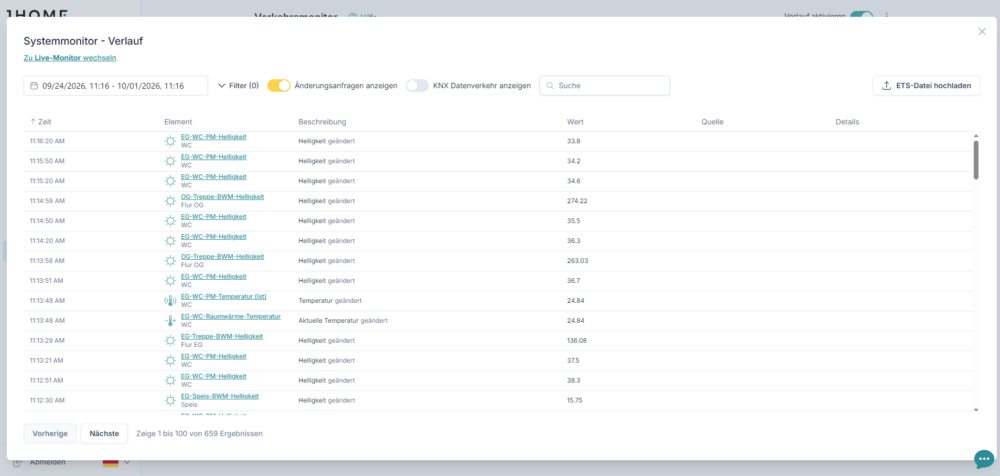The image size is (1000, 476).
Task: Click the sun icon in the 11:15:20 AM row
Action: pos(170,181)
